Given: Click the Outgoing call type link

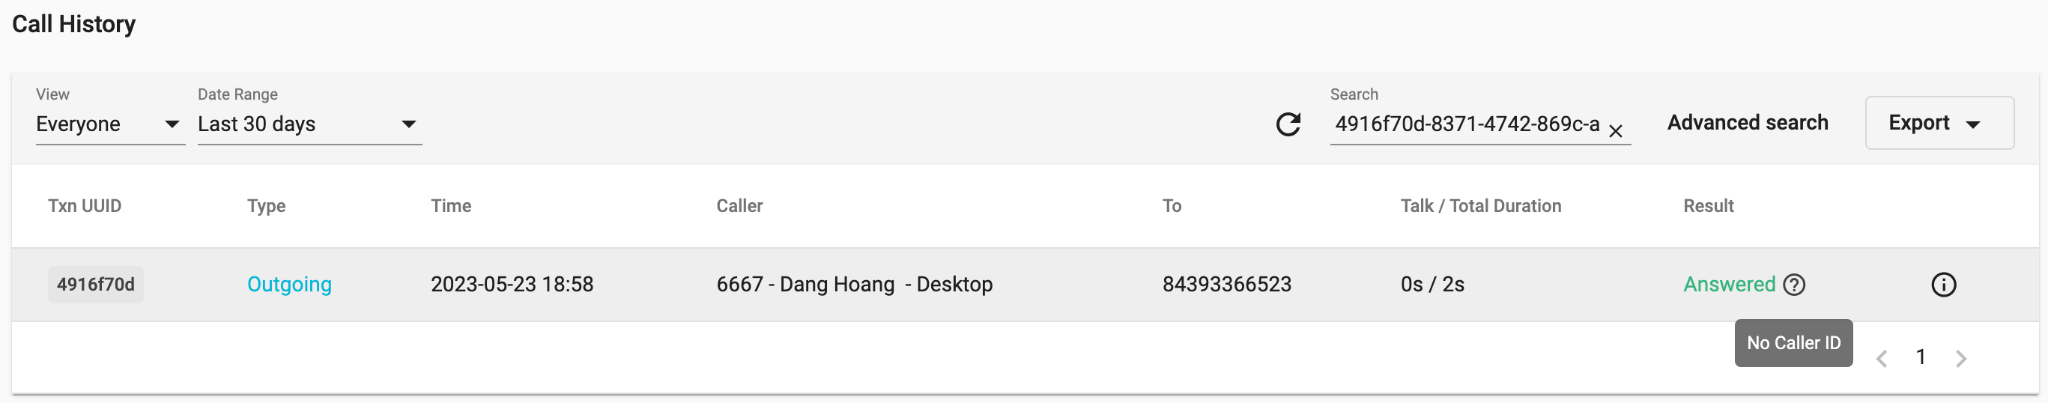Looking at the screenshot, I should (x=289, y=285).
